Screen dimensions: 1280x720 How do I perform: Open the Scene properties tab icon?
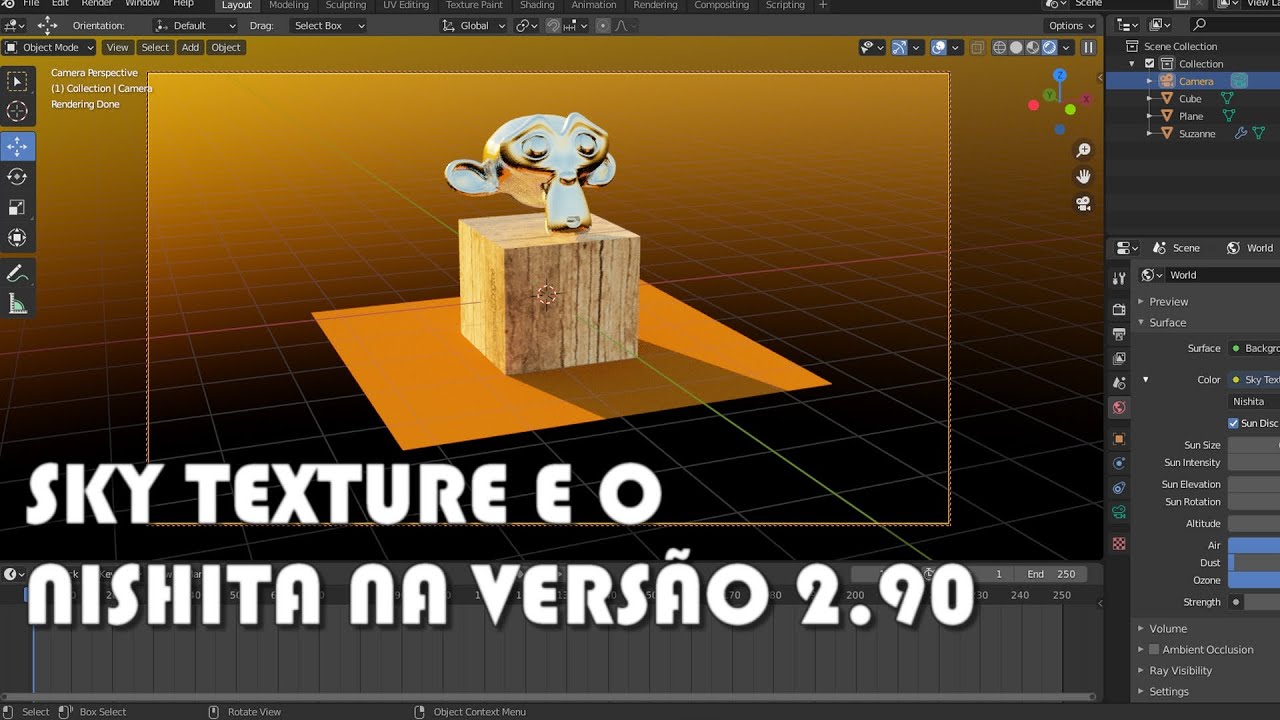[x=1119, y=383]
